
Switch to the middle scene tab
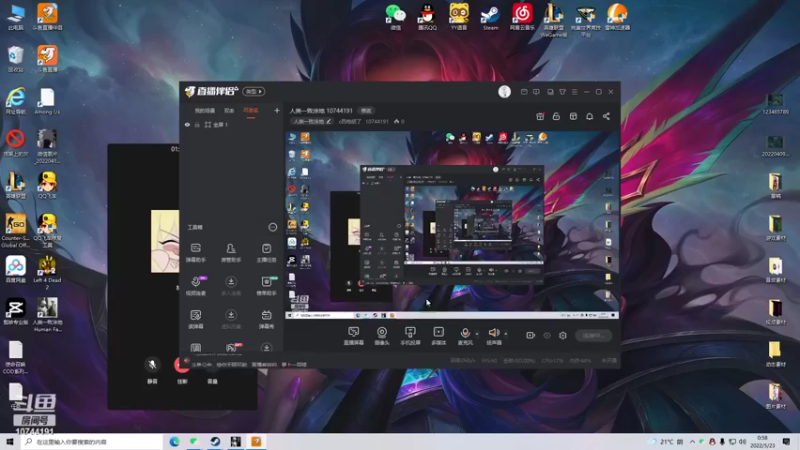point(229,110)
